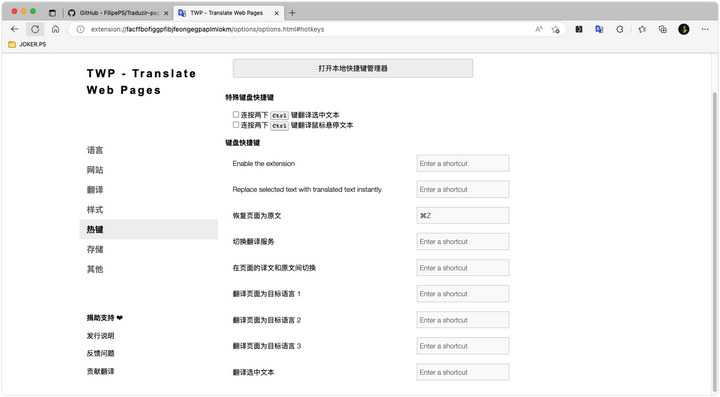Click shortcut field for 翻译选中文本
This screenshot has height=397, width=720.
tap(463, 372)
